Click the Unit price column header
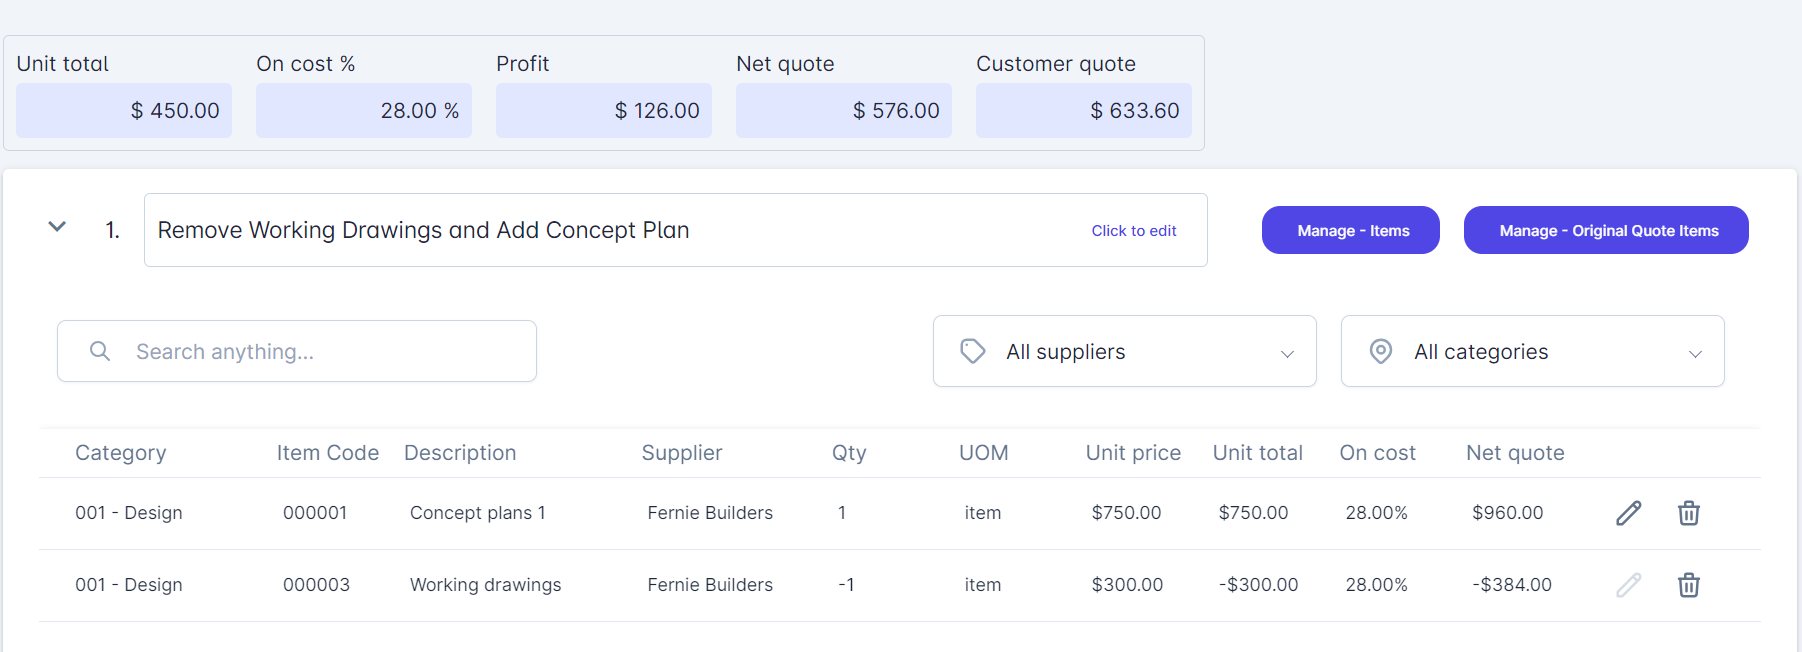 [x=1132, y=453]
